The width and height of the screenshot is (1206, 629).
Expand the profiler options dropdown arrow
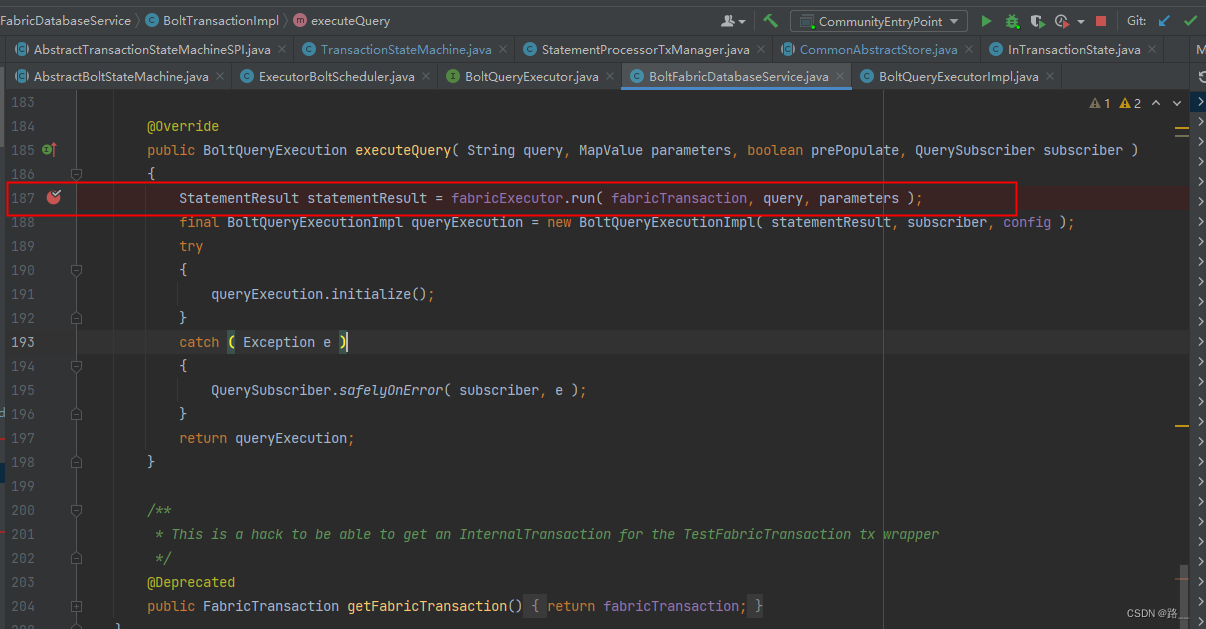point(1080,22)
